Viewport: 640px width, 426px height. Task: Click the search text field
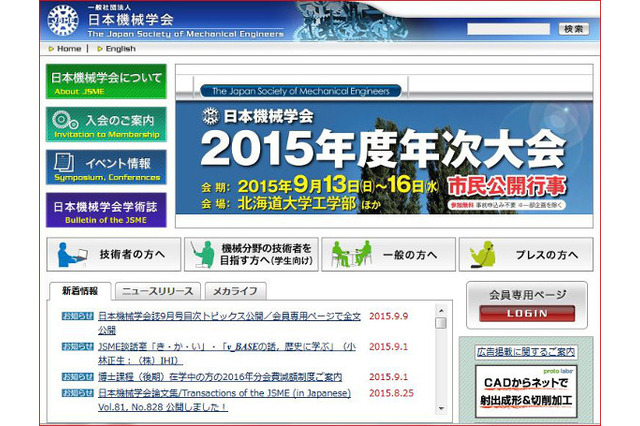click(508, 29)
